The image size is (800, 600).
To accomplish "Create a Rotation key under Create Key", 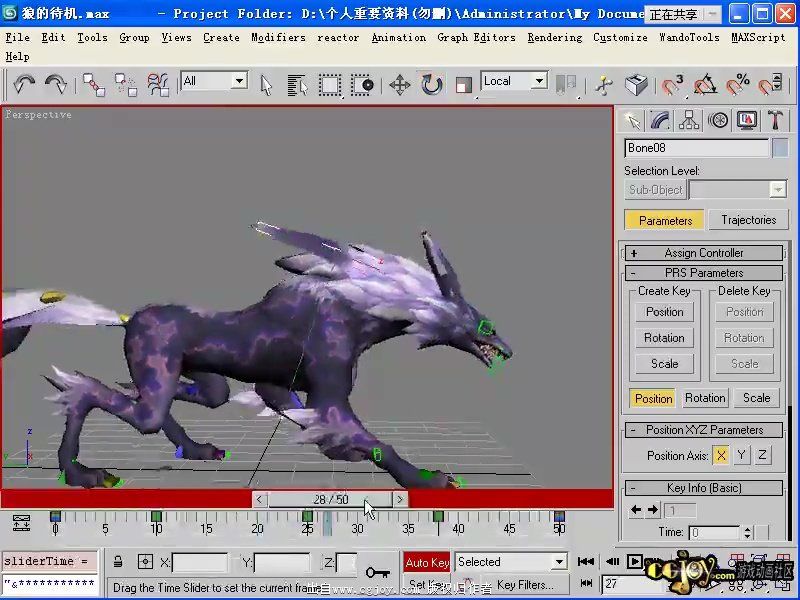I will tap(664, 338).
